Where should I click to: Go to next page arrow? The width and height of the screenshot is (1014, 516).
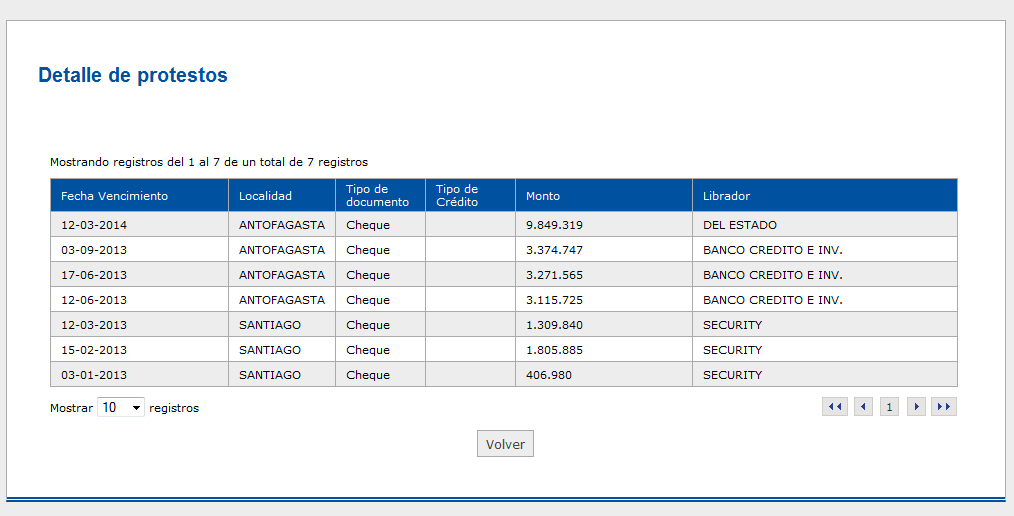[x=916, y=407]
